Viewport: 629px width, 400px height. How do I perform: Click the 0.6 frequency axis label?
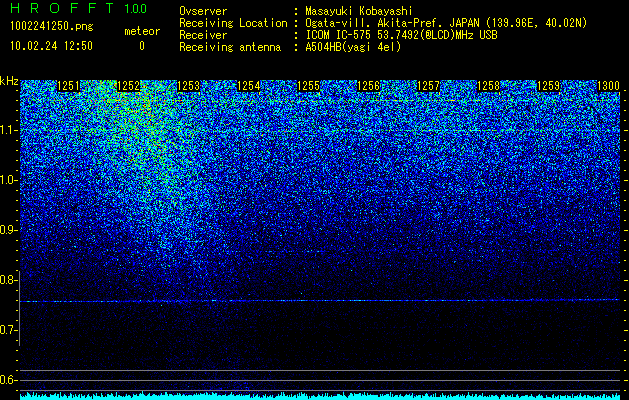(8, 380)
